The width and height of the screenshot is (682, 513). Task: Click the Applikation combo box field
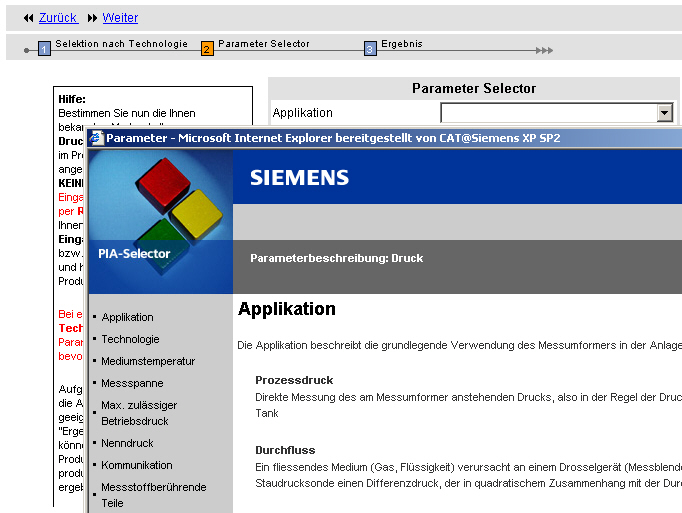pyautogui.click(x=557, y=113)
